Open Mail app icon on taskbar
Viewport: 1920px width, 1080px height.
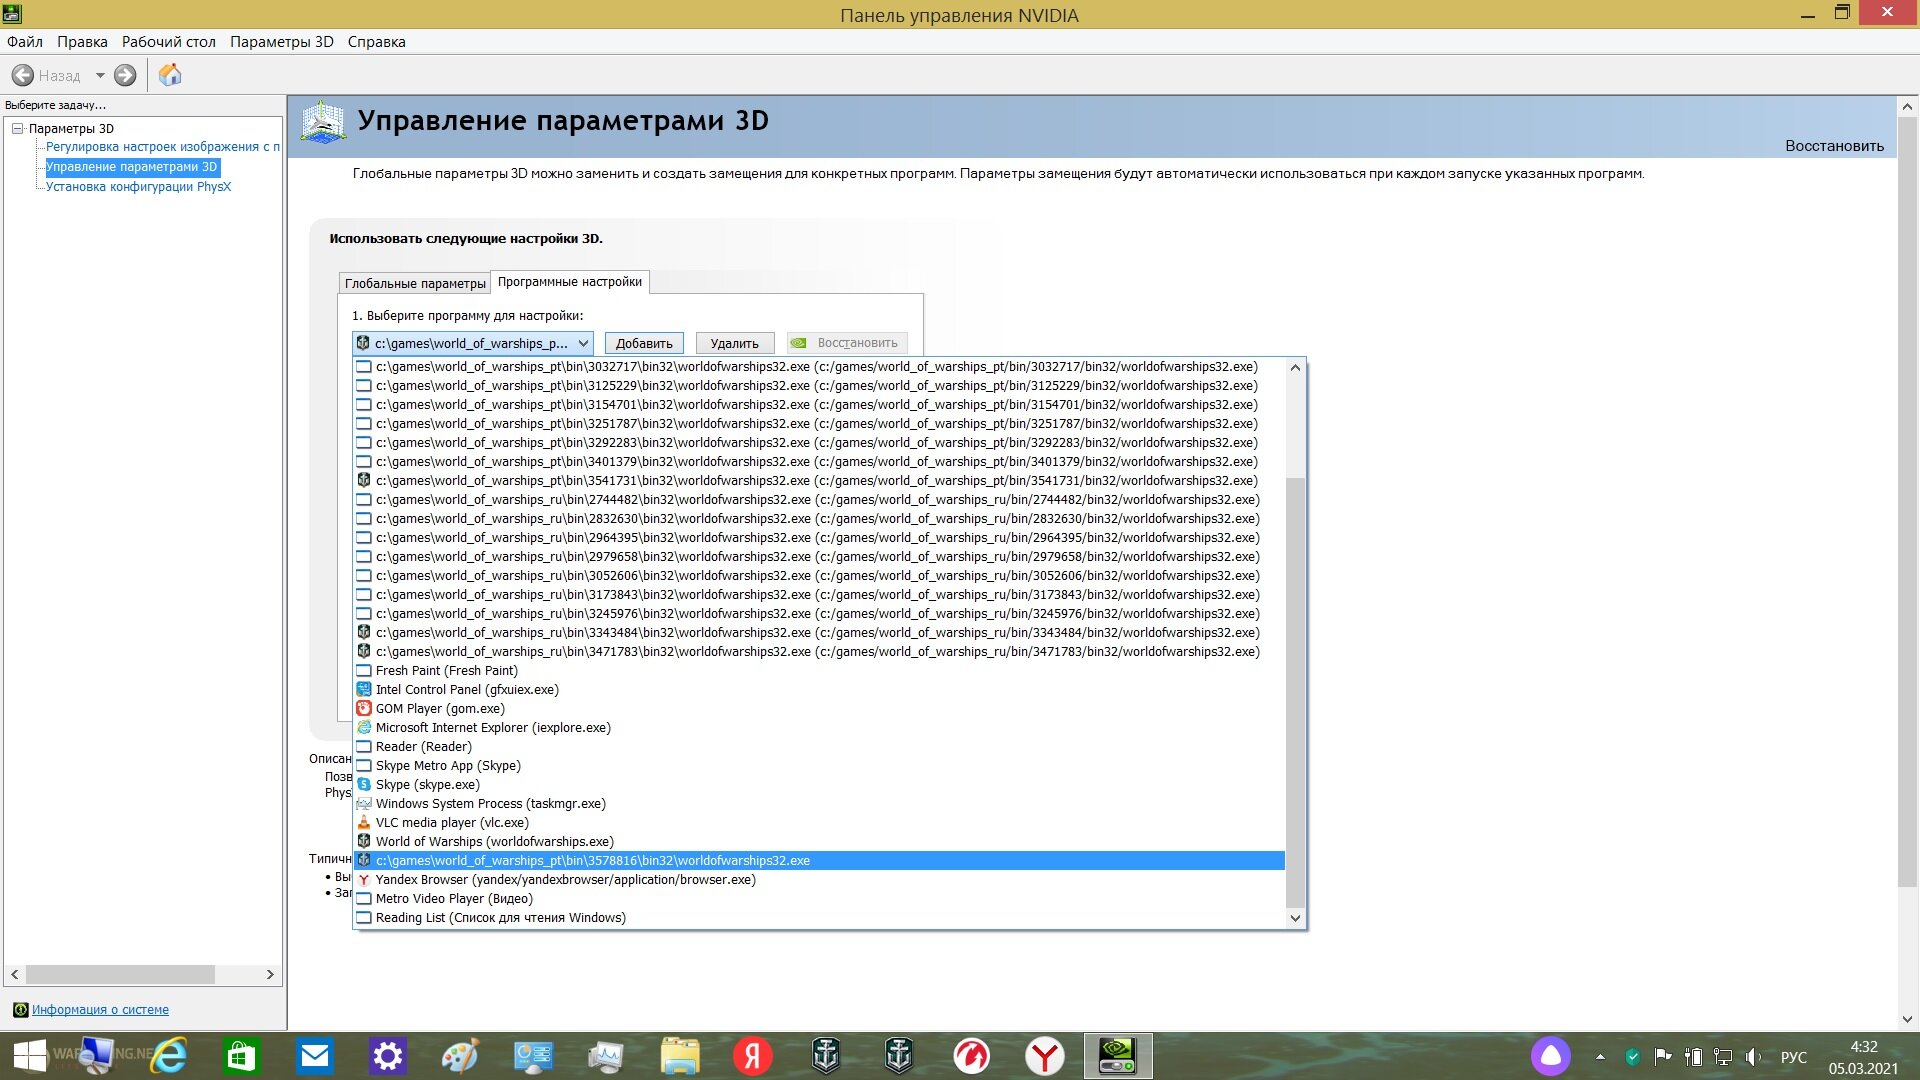[x=315, y=1056]
